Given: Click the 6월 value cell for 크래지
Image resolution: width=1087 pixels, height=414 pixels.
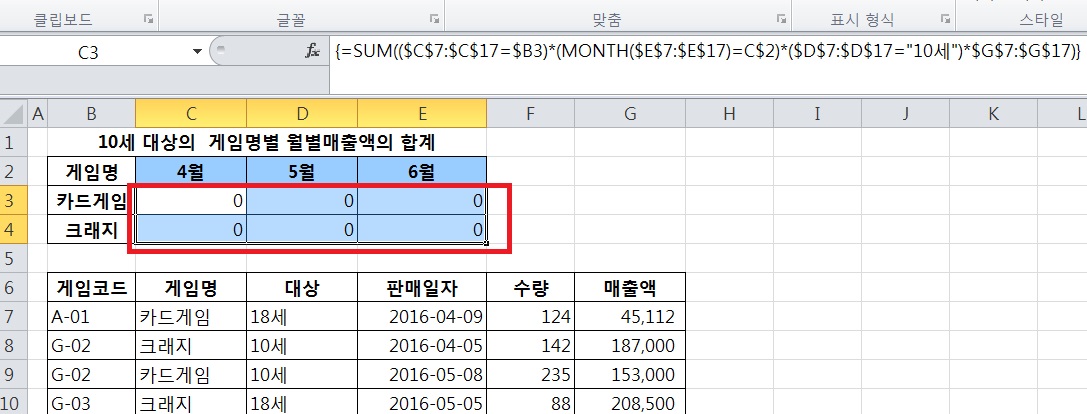Looking at the screenshot, I should pyautogui.click(x=422, y=229).
